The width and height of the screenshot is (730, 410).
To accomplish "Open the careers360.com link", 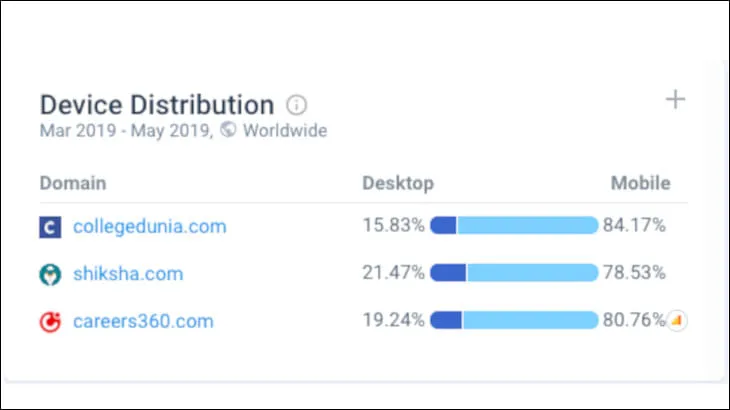I will point(143,321).
